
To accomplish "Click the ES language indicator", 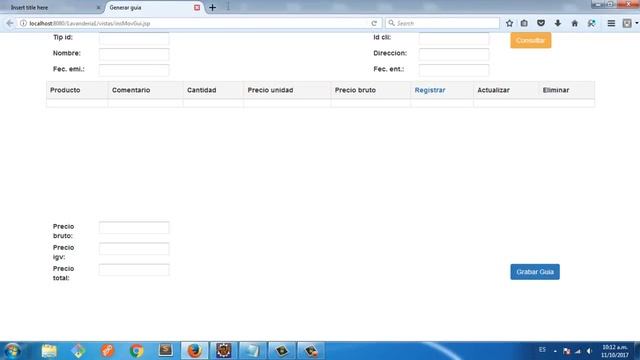I will pyautogui.click(x=542, y=350).
